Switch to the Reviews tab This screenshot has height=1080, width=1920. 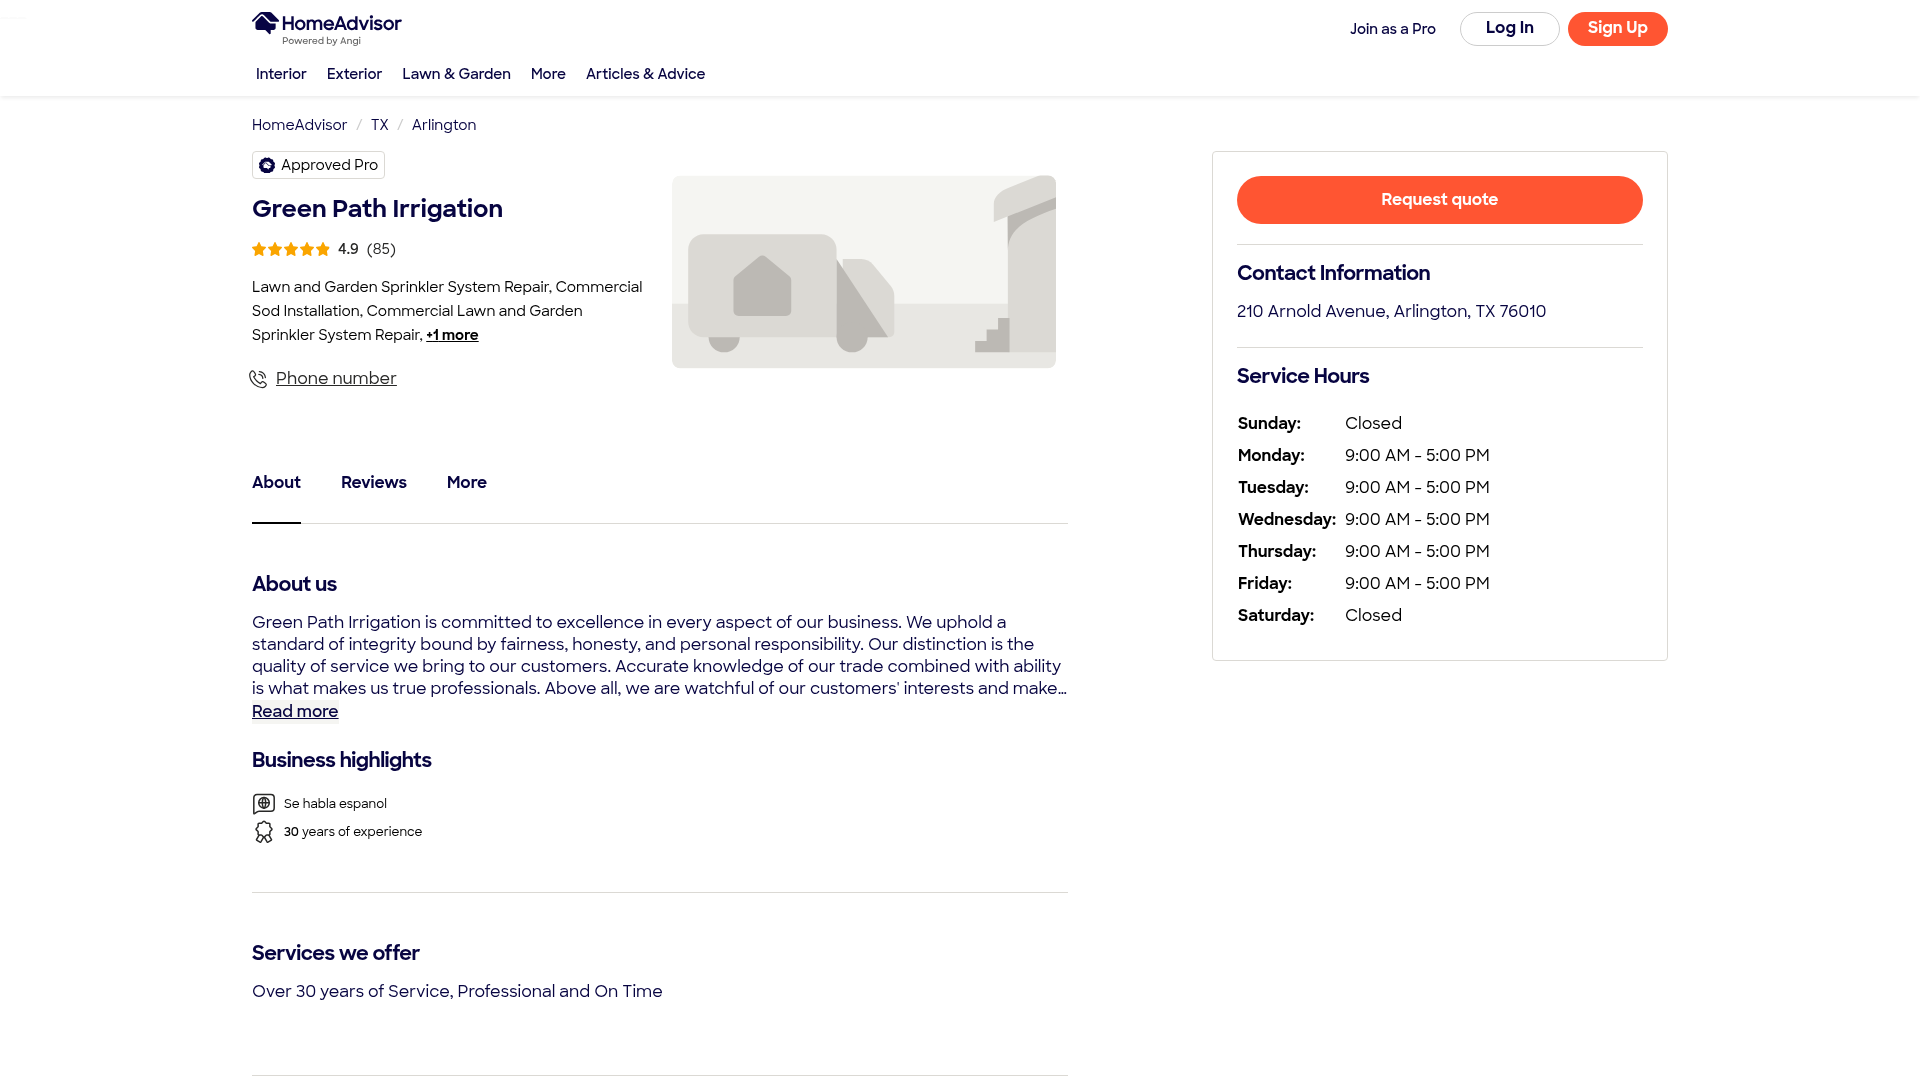(374, 483)
